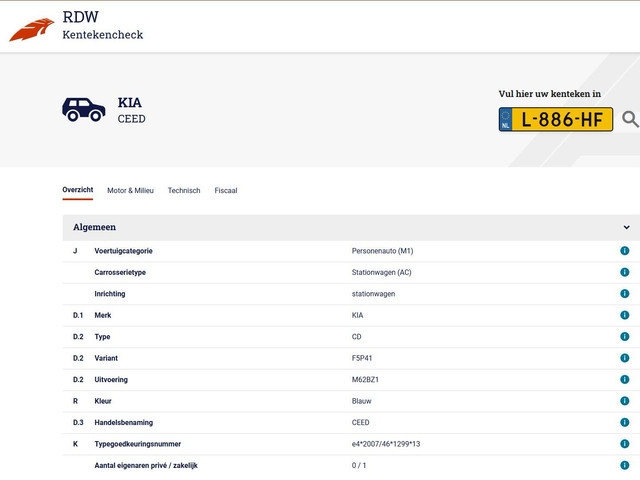Show info for Inrichting row
The height and width of the screenshot is (480, 640).
pos(625,294)
